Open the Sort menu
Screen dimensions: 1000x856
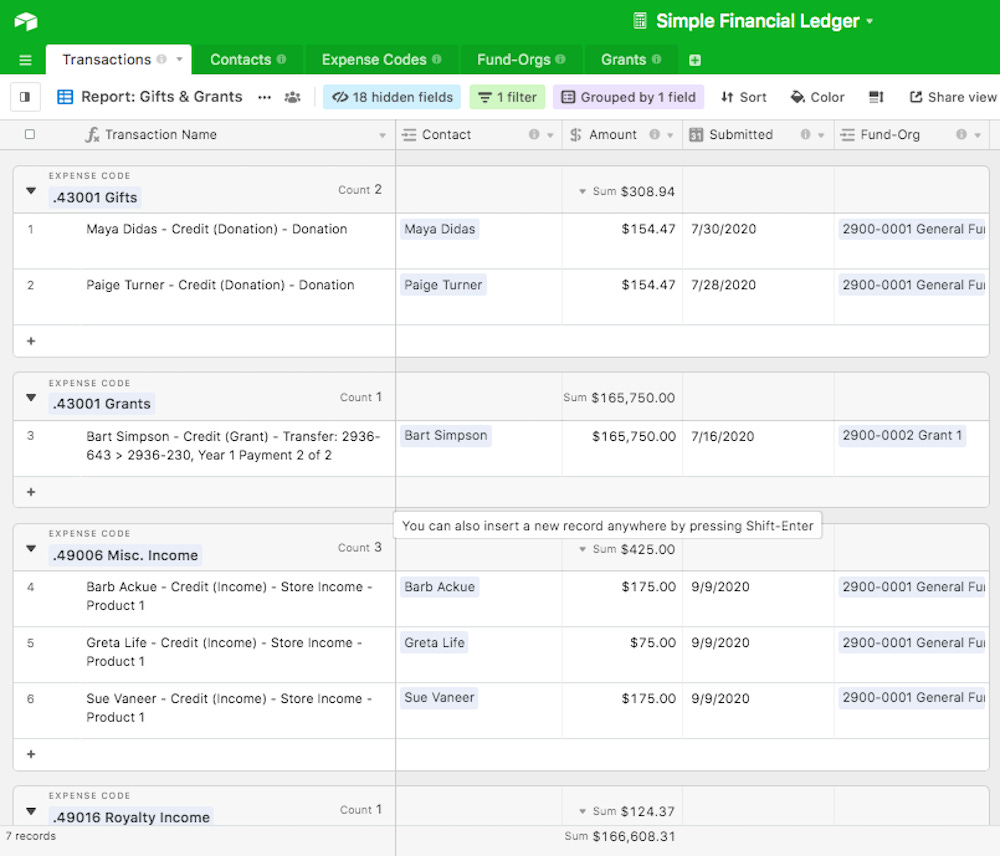(x=744, y=97)
